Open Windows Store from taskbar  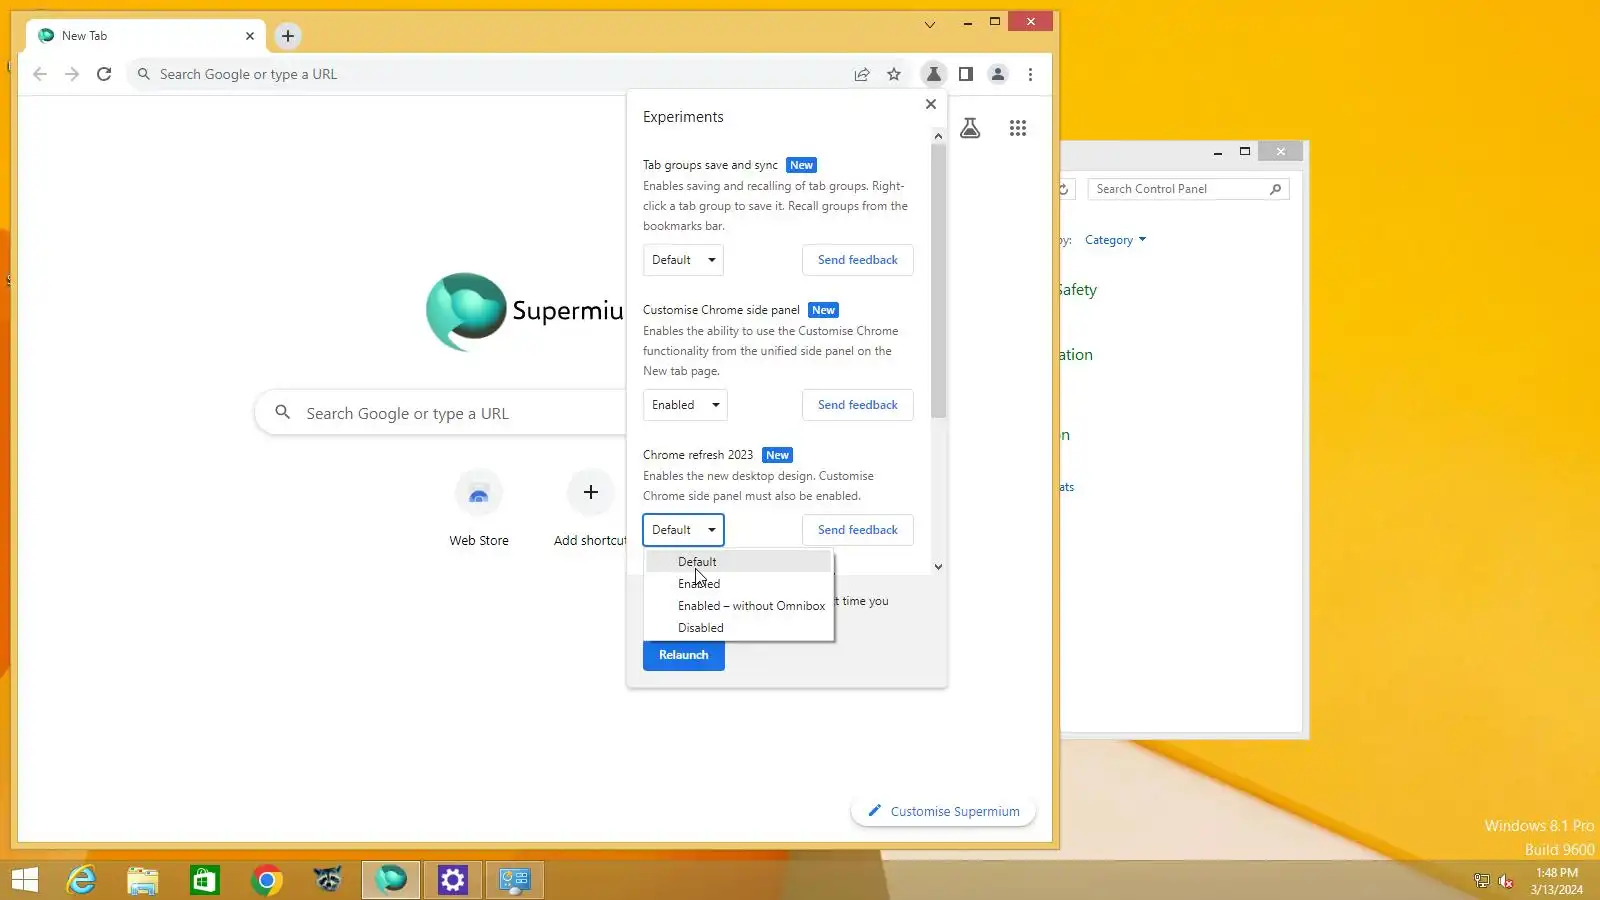[205, 880]
